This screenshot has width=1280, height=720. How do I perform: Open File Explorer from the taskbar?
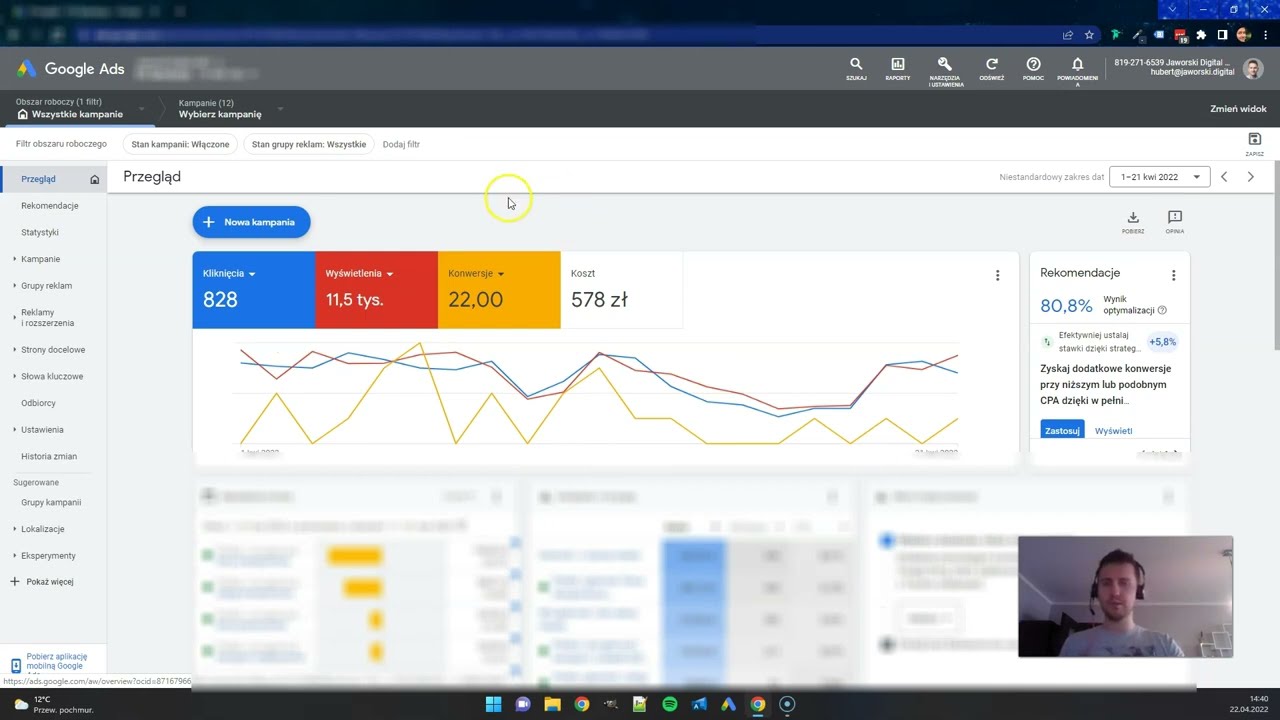(x=552, y=704)
